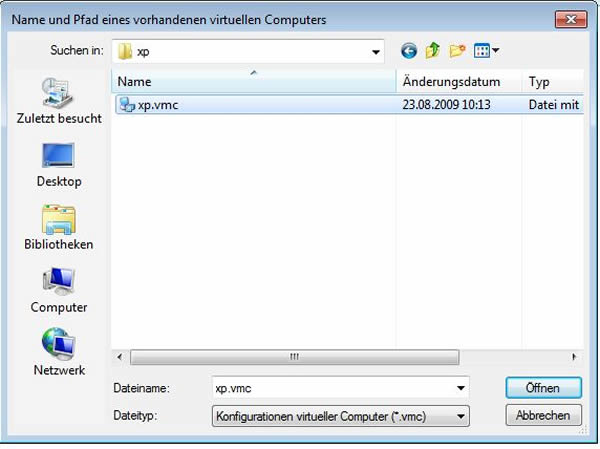This screenshot has width=600, height=449.
Task: Expand the Suchen in folder dropdown
Action: click(x=376, y=52)
